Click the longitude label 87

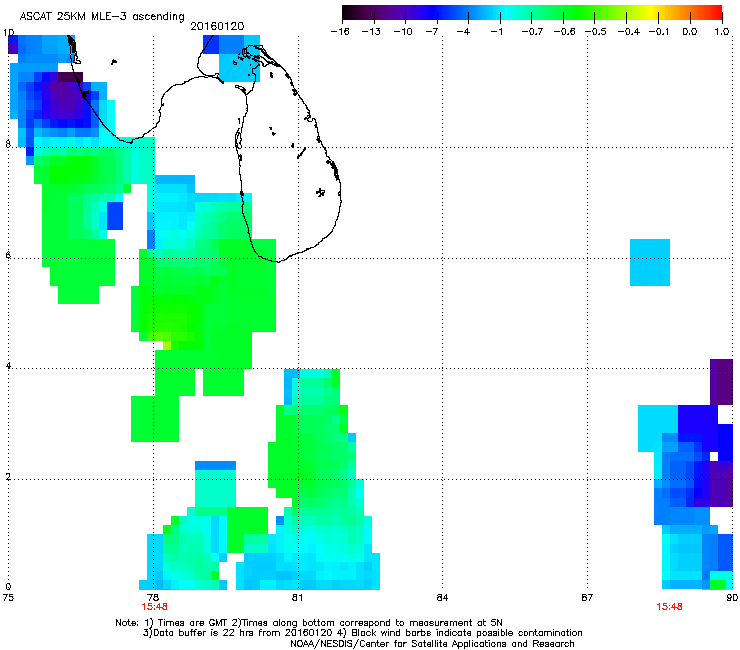(587, 598)
